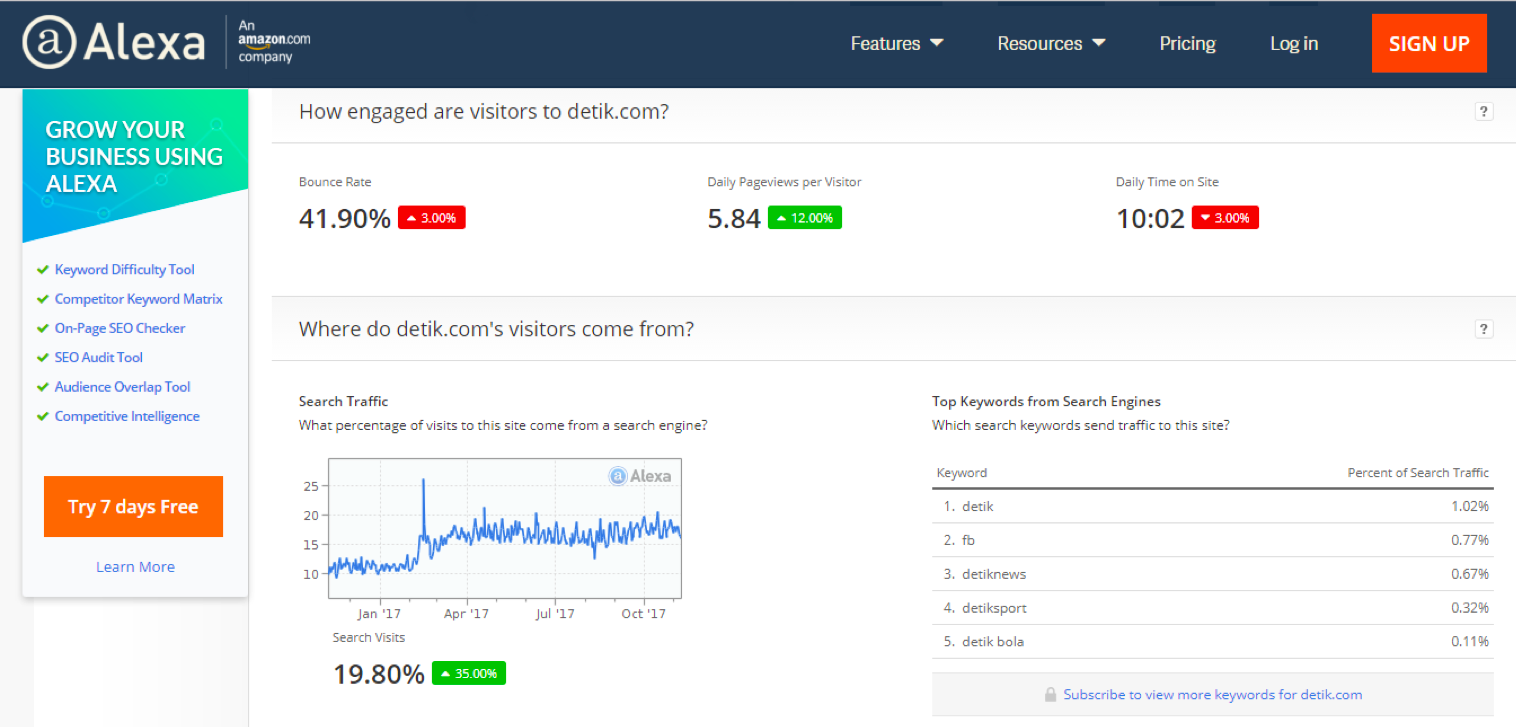Screen dimensions: 1516x727
Task: Click the 0.67% search traffic value
Action: (1470, 574)
